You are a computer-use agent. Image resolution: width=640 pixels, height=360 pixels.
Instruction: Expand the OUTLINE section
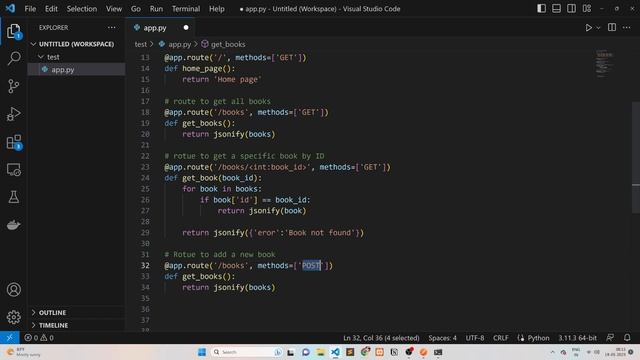[x=76, y=312]
